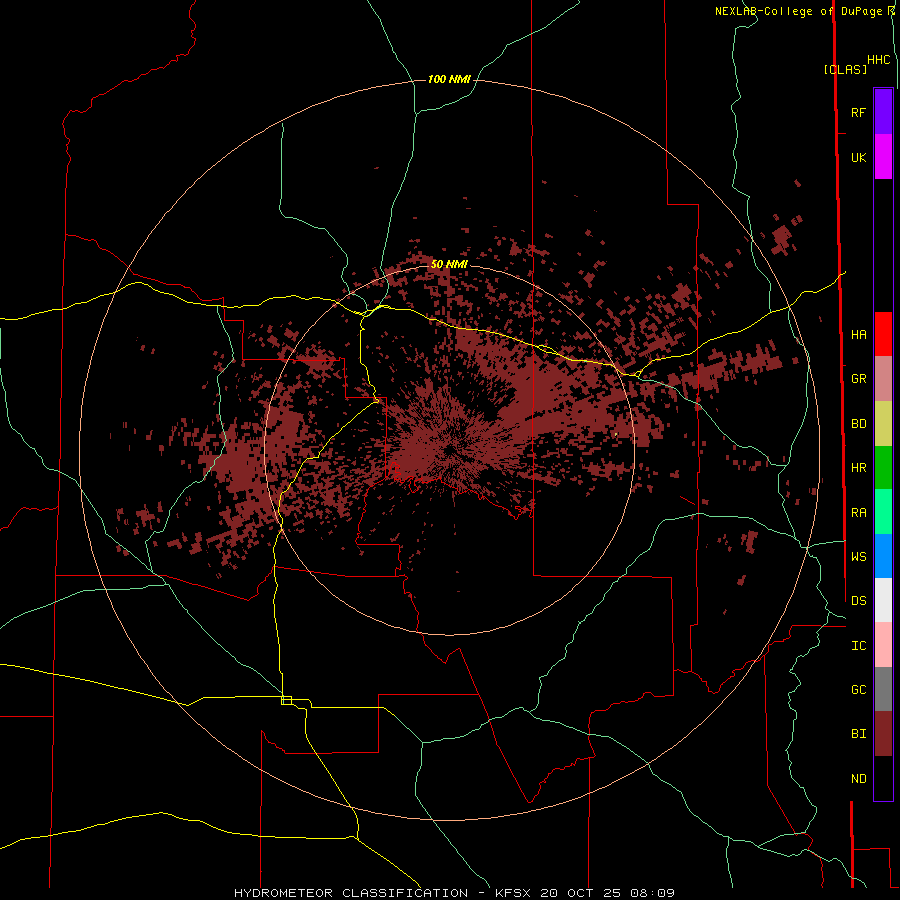The height and width of the screenshot is (900, 900).
Task: Click the "RF" legend label
Action: pyautogui.click(x=858, y=113)
